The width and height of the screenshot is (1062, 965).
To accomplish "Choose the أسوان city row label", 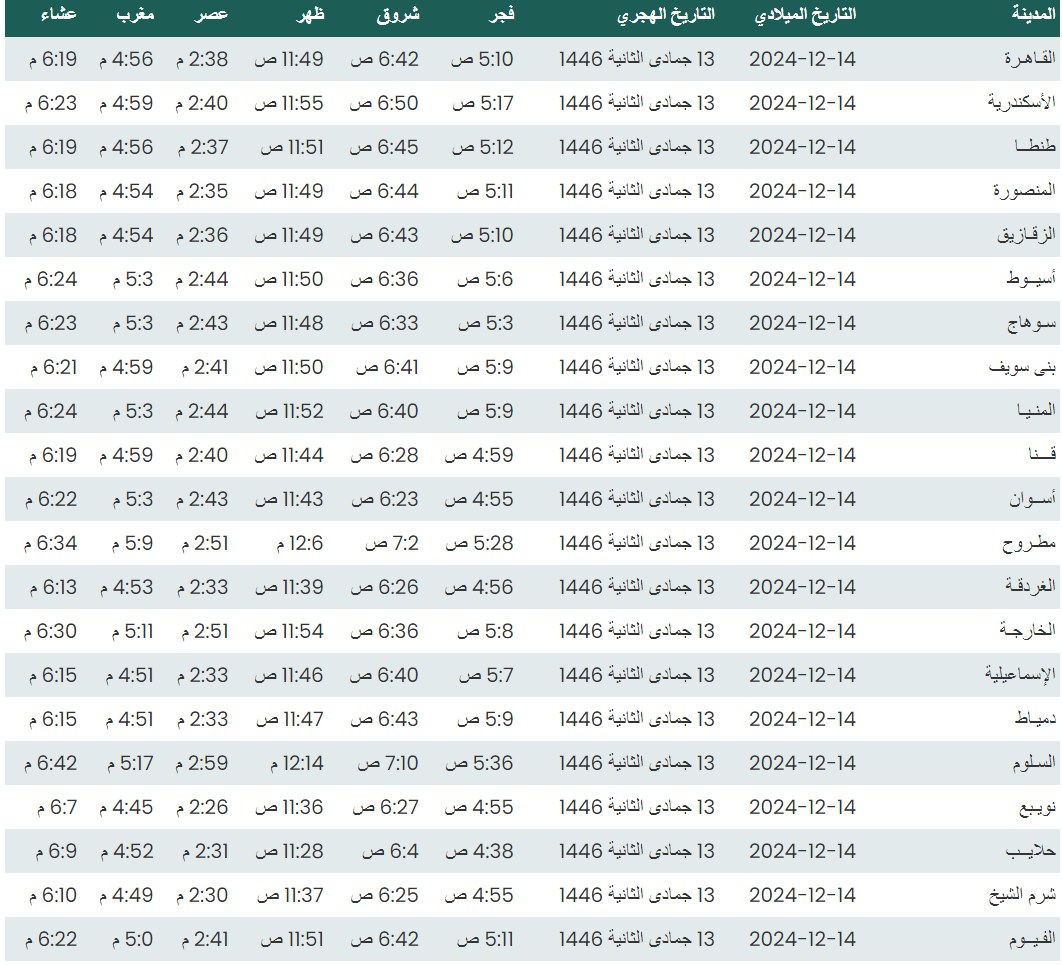I will pos(1031,499).
